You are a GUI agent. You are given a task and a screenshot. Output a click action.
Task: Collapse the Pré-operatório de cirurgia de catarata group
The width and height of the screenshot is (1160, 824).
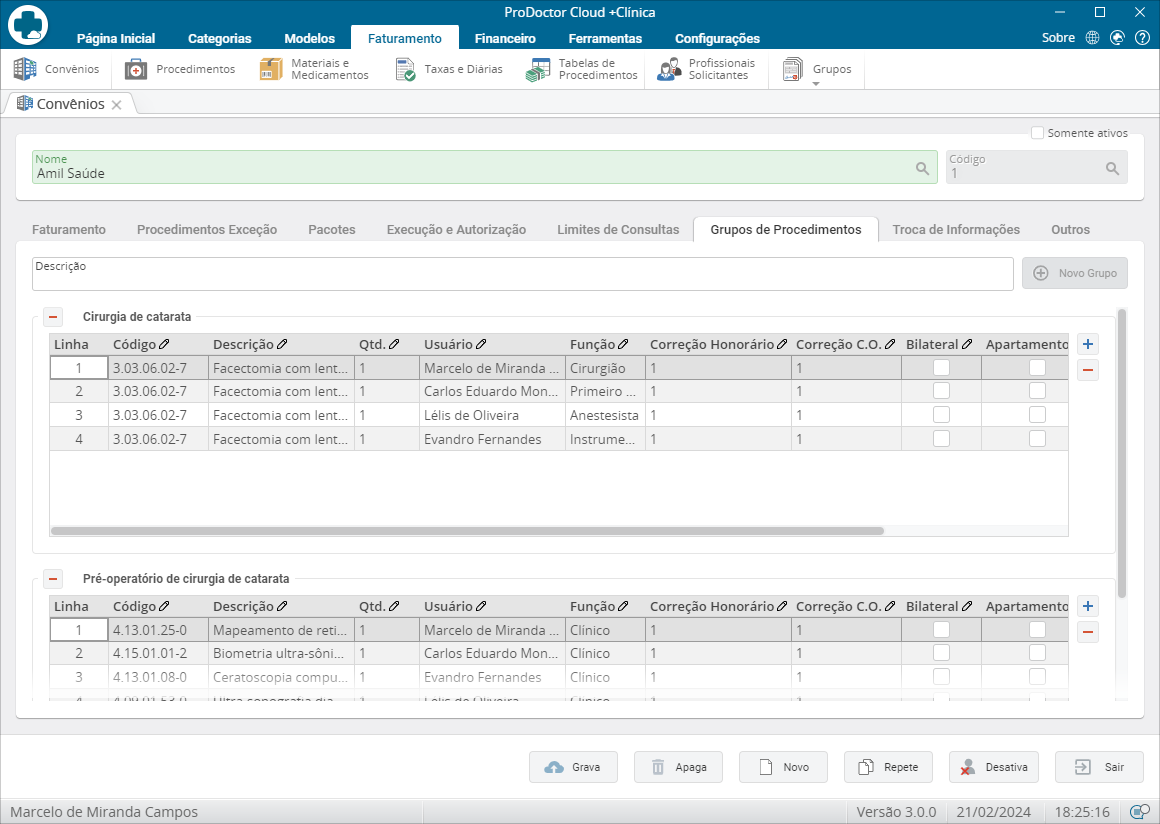(53, 578)
